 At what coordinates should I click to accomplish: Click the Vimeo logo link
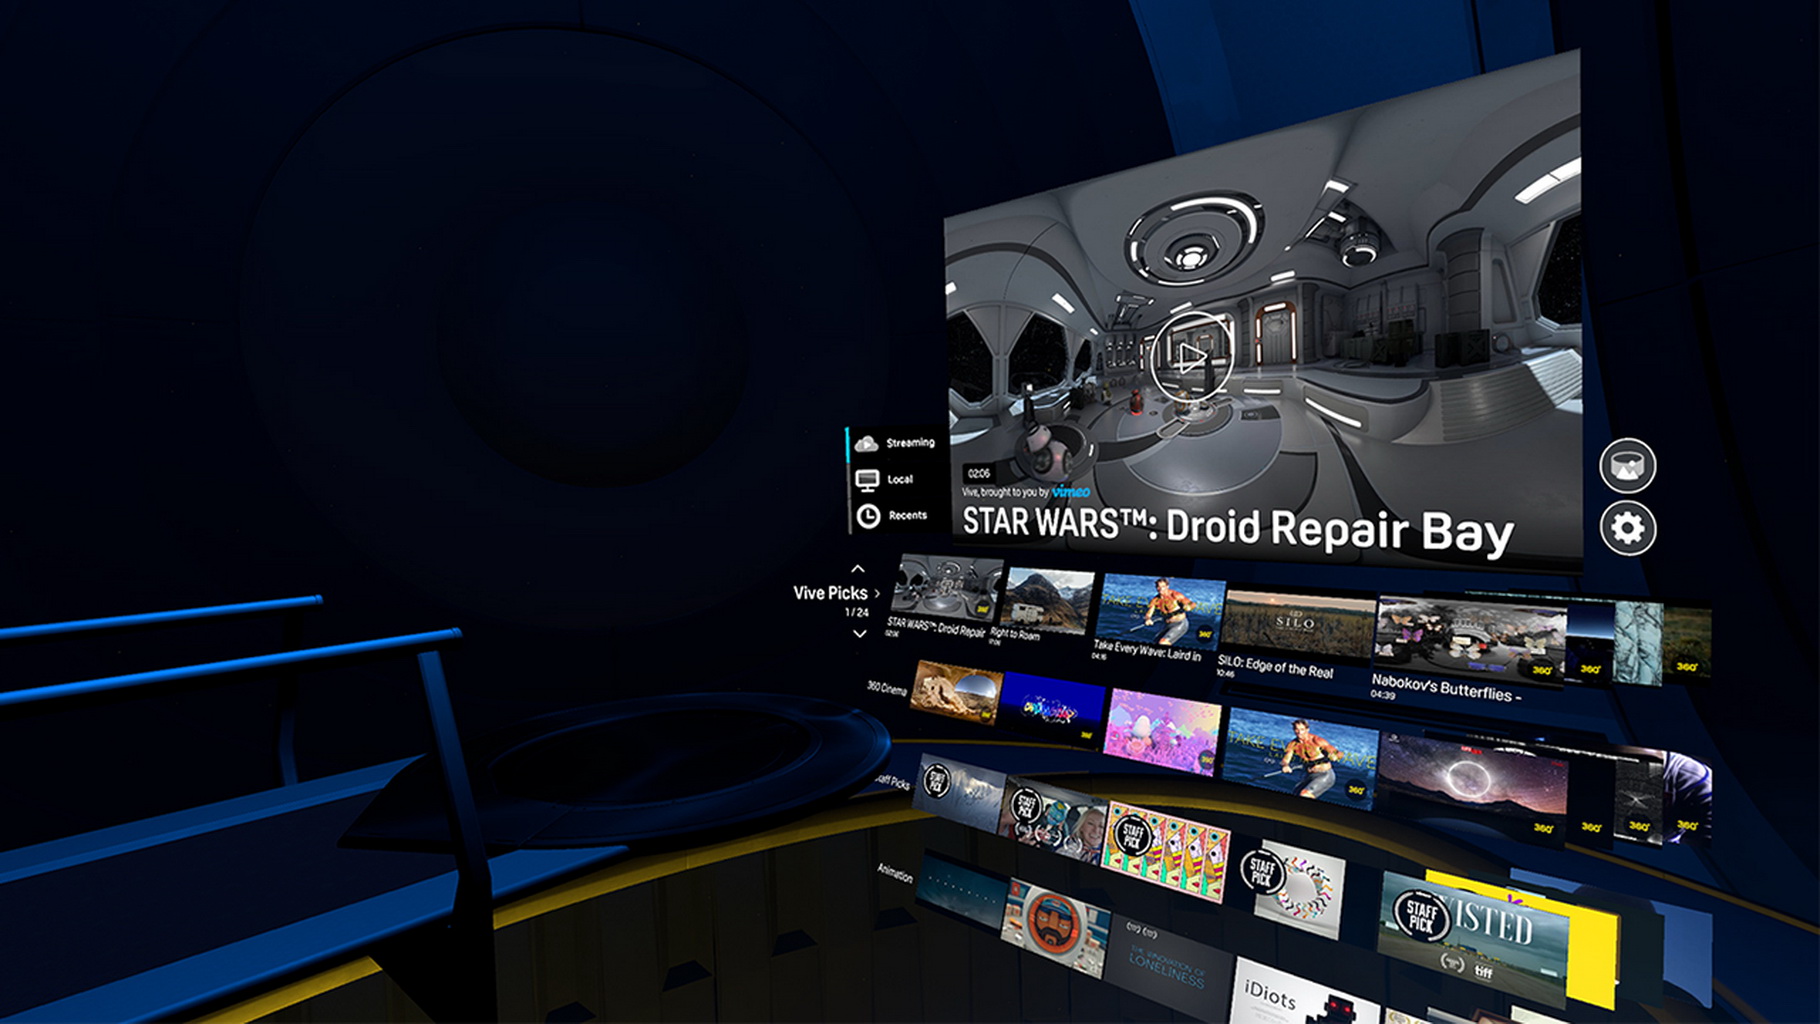coord(1070,491)
